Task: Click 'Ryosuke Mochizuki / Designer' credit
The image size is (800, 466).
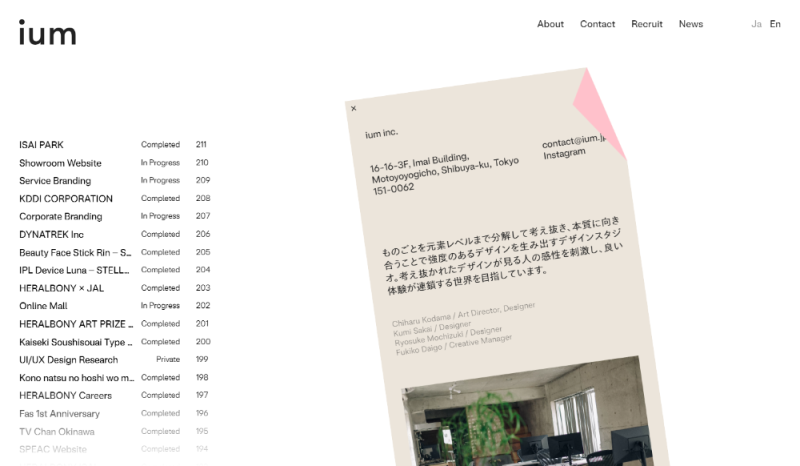Action: pos(448,335)
